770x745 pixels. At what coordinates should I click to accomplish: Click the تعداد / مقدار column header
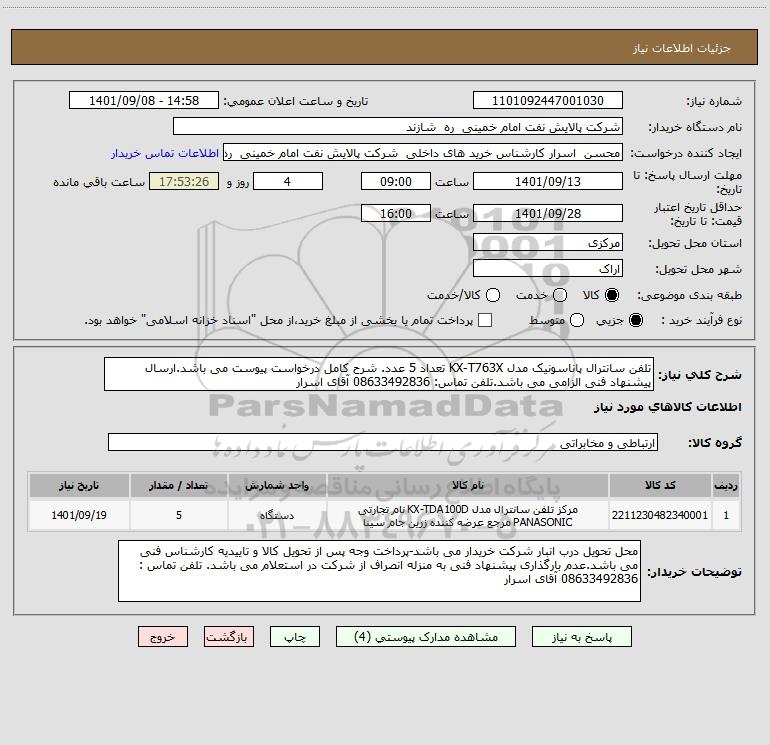click(179, 486)
